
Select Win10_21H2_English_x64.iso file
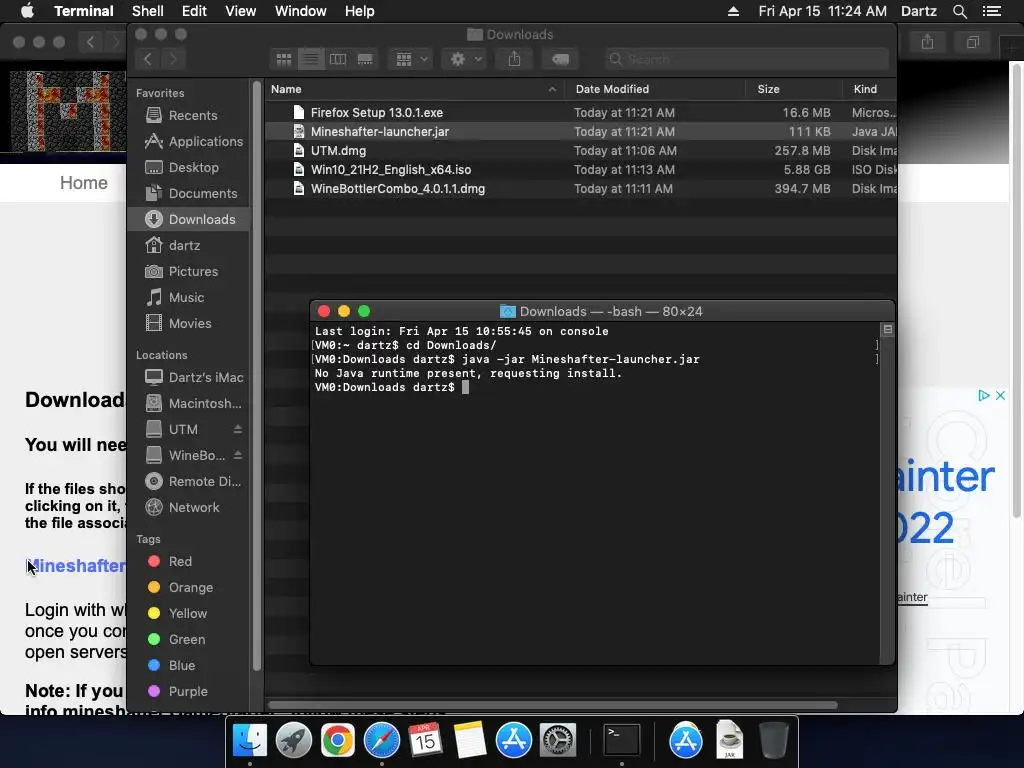point(581,170)
